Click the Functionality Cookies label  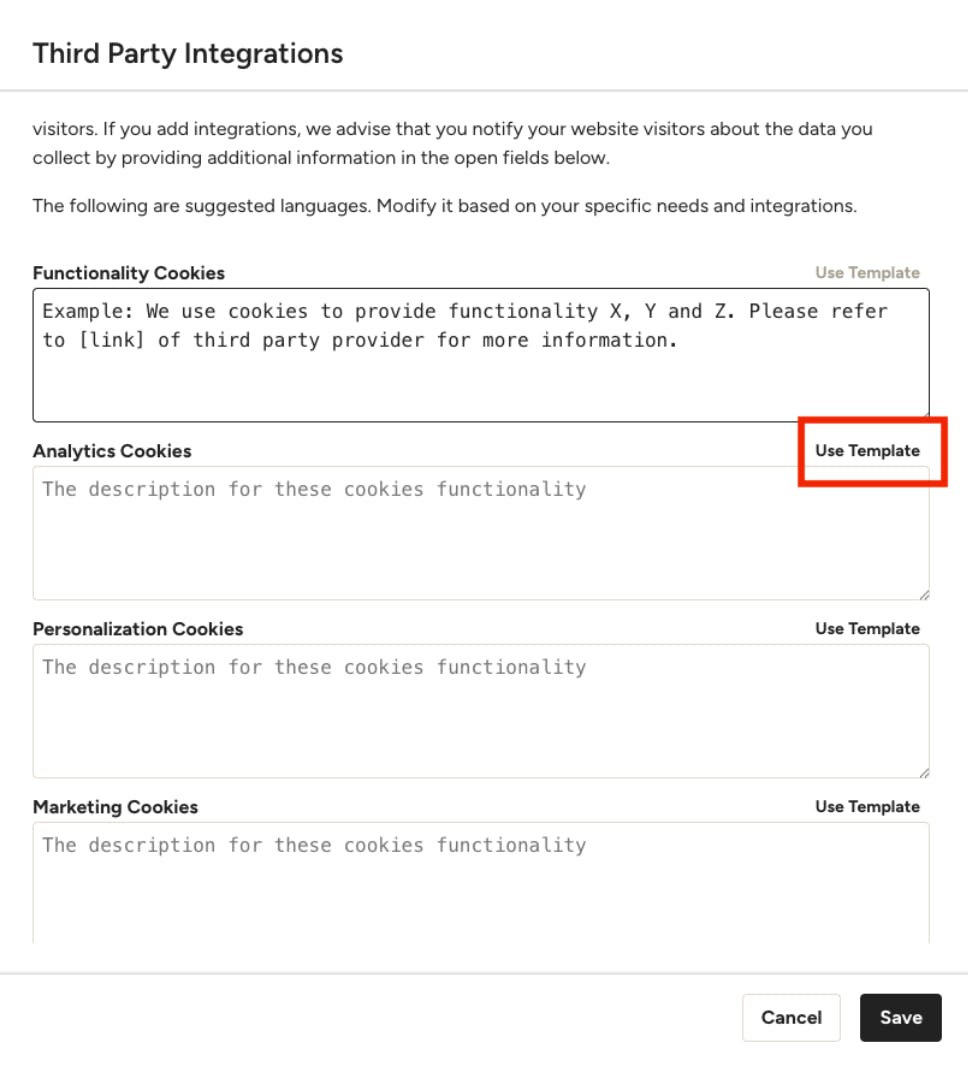(x=129, y=273)
